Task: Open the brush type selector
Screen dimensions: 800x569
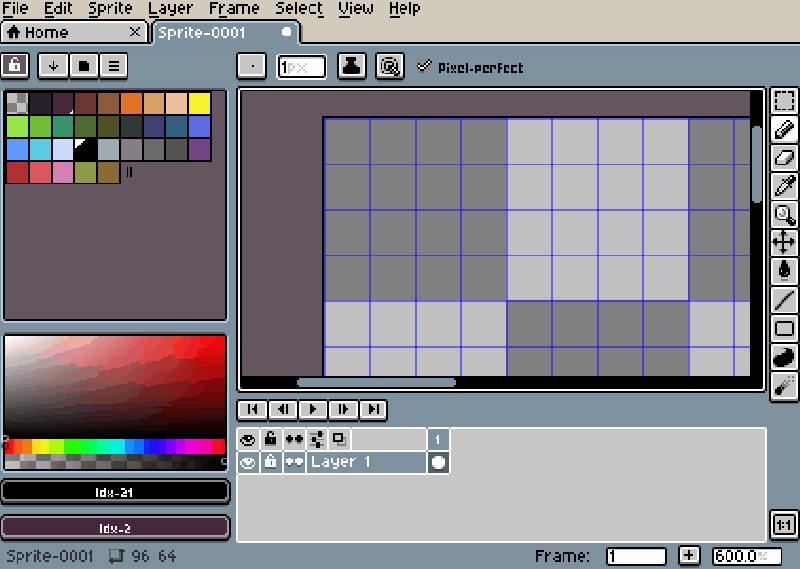Action: click(252, 66)
